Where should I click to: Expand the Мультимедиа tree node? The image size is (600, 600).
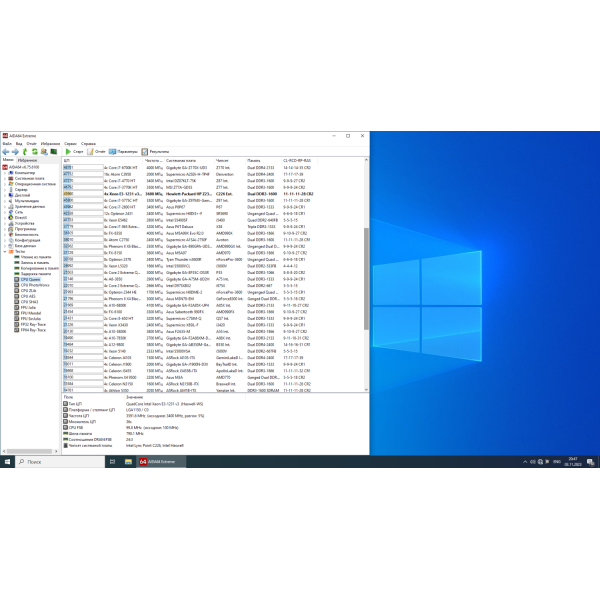[x=5, y=201]
